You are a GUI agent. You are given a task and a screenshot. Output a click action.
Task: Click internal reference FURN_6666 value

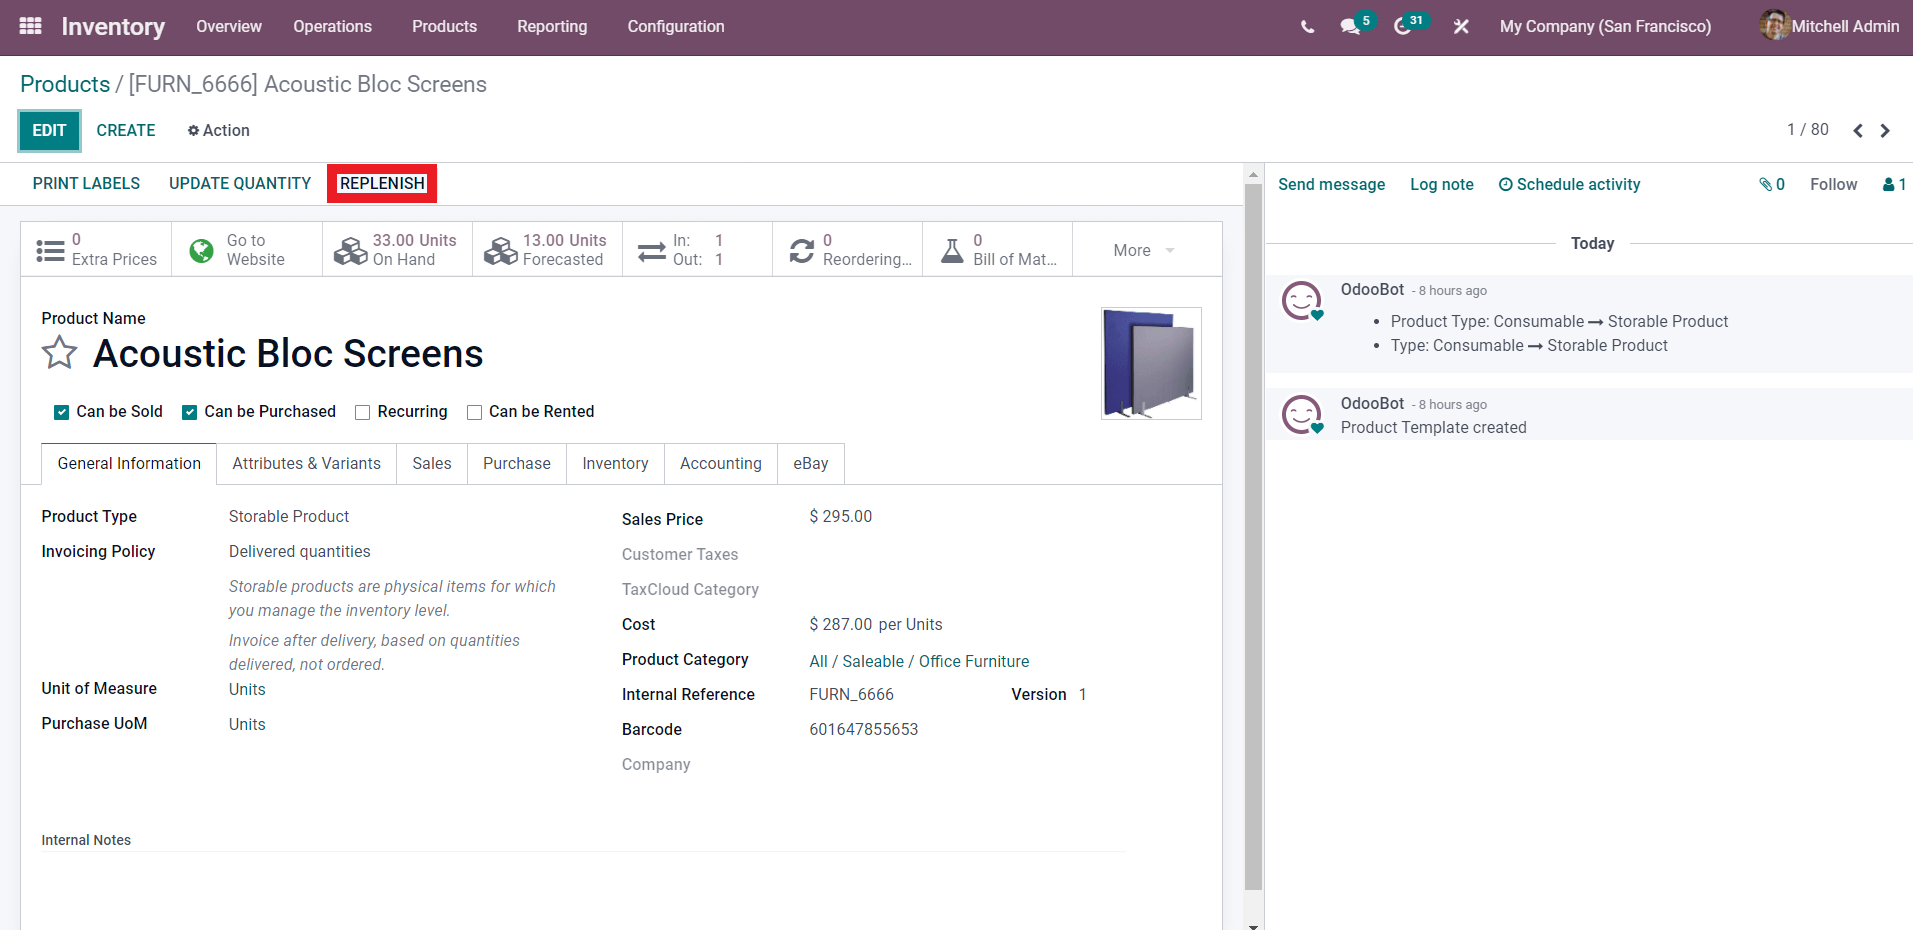click(851, 695)
